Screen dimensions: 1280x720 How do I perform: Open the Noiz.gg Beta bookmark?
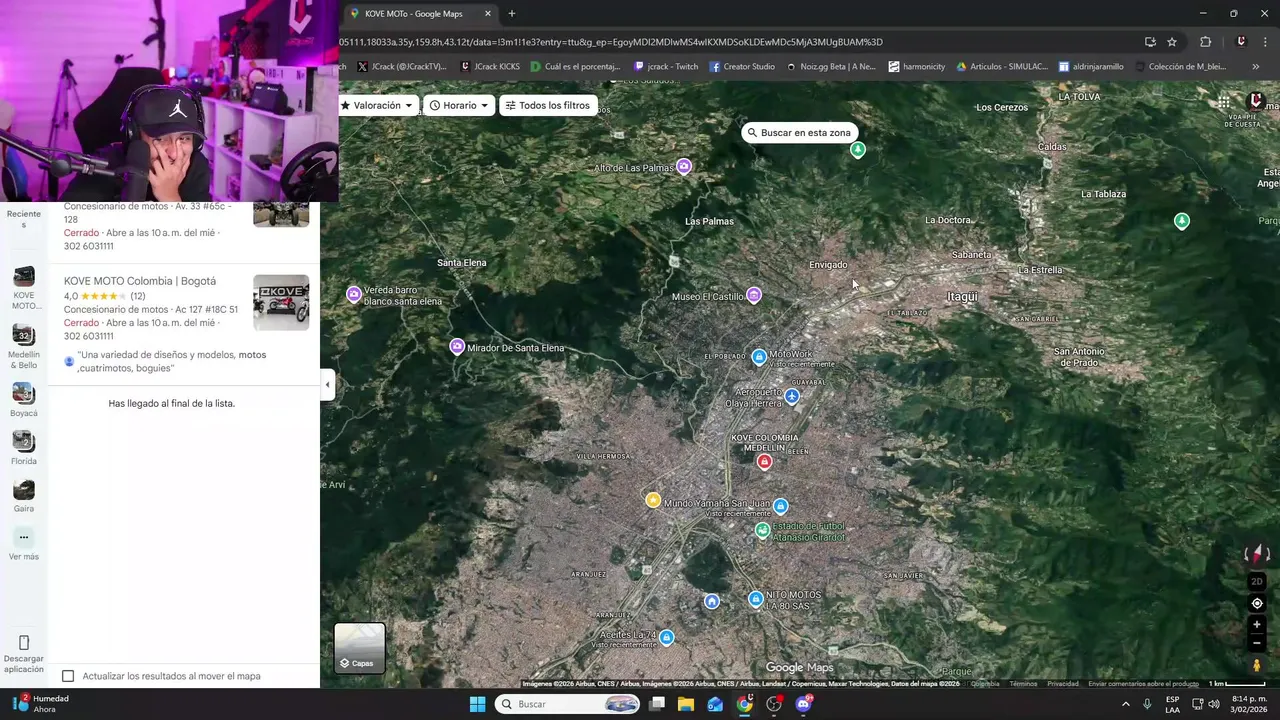[x=831, y=67]
